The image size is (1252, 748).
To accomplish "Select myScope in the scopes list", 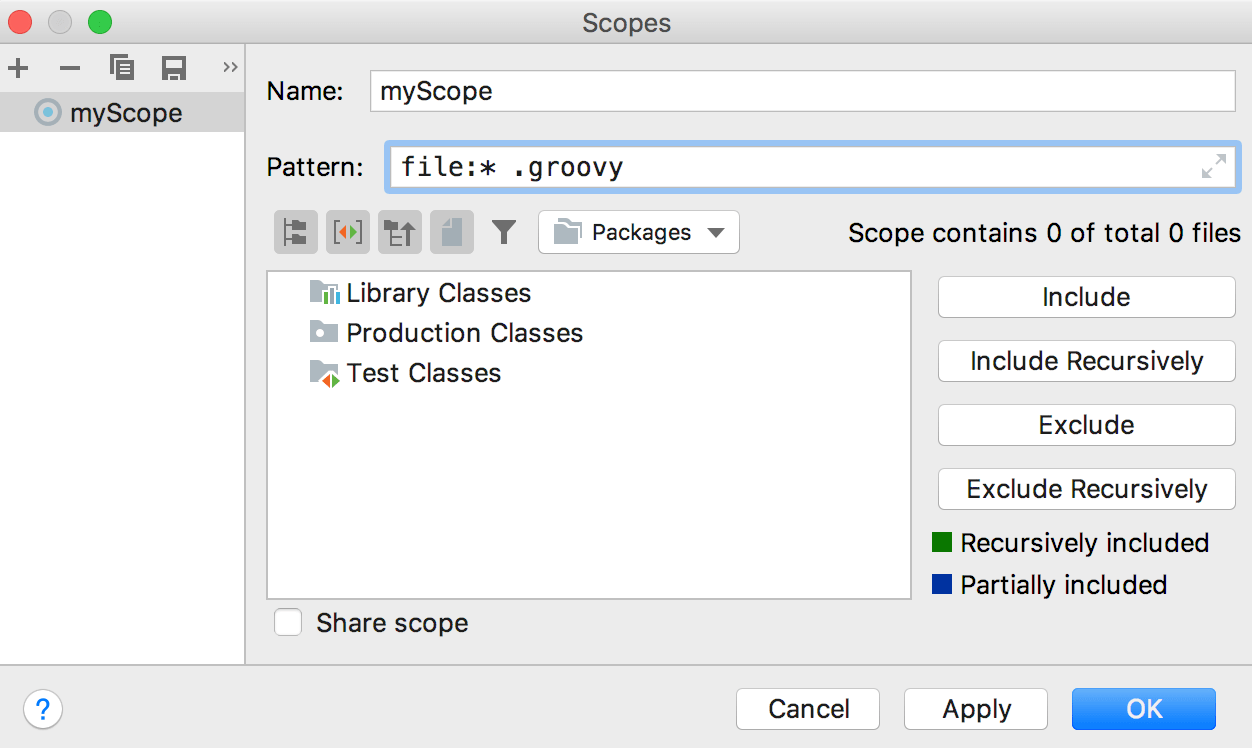I will [x=122, y=113].
